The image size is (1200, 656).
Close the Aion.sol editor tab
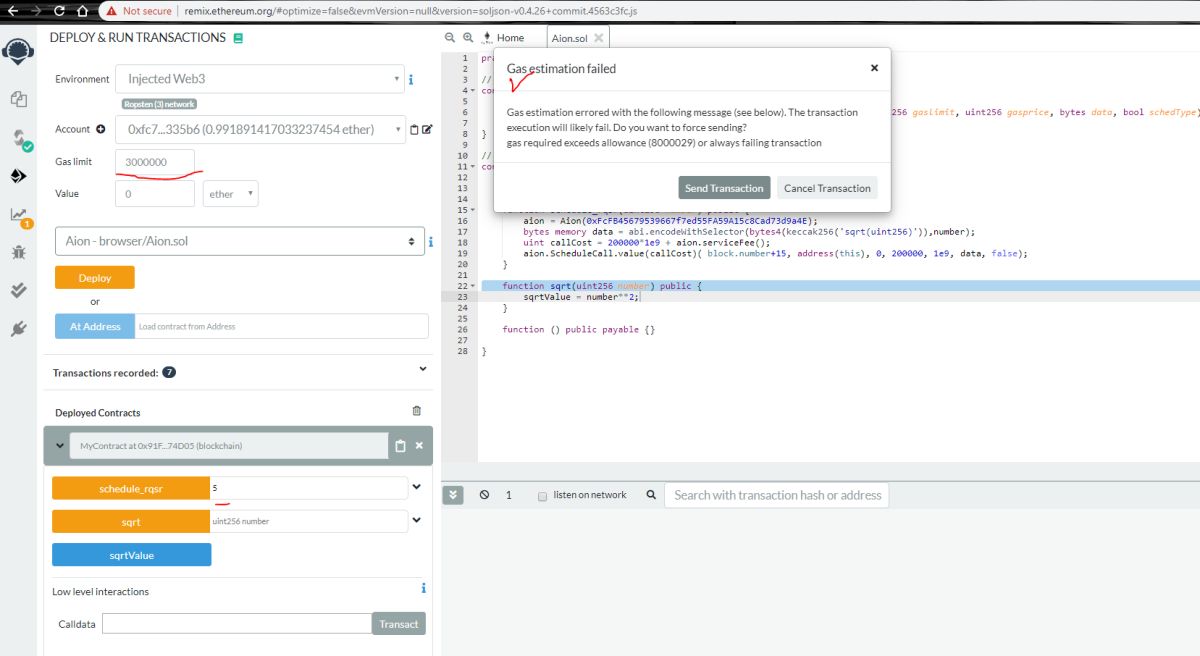598,38
